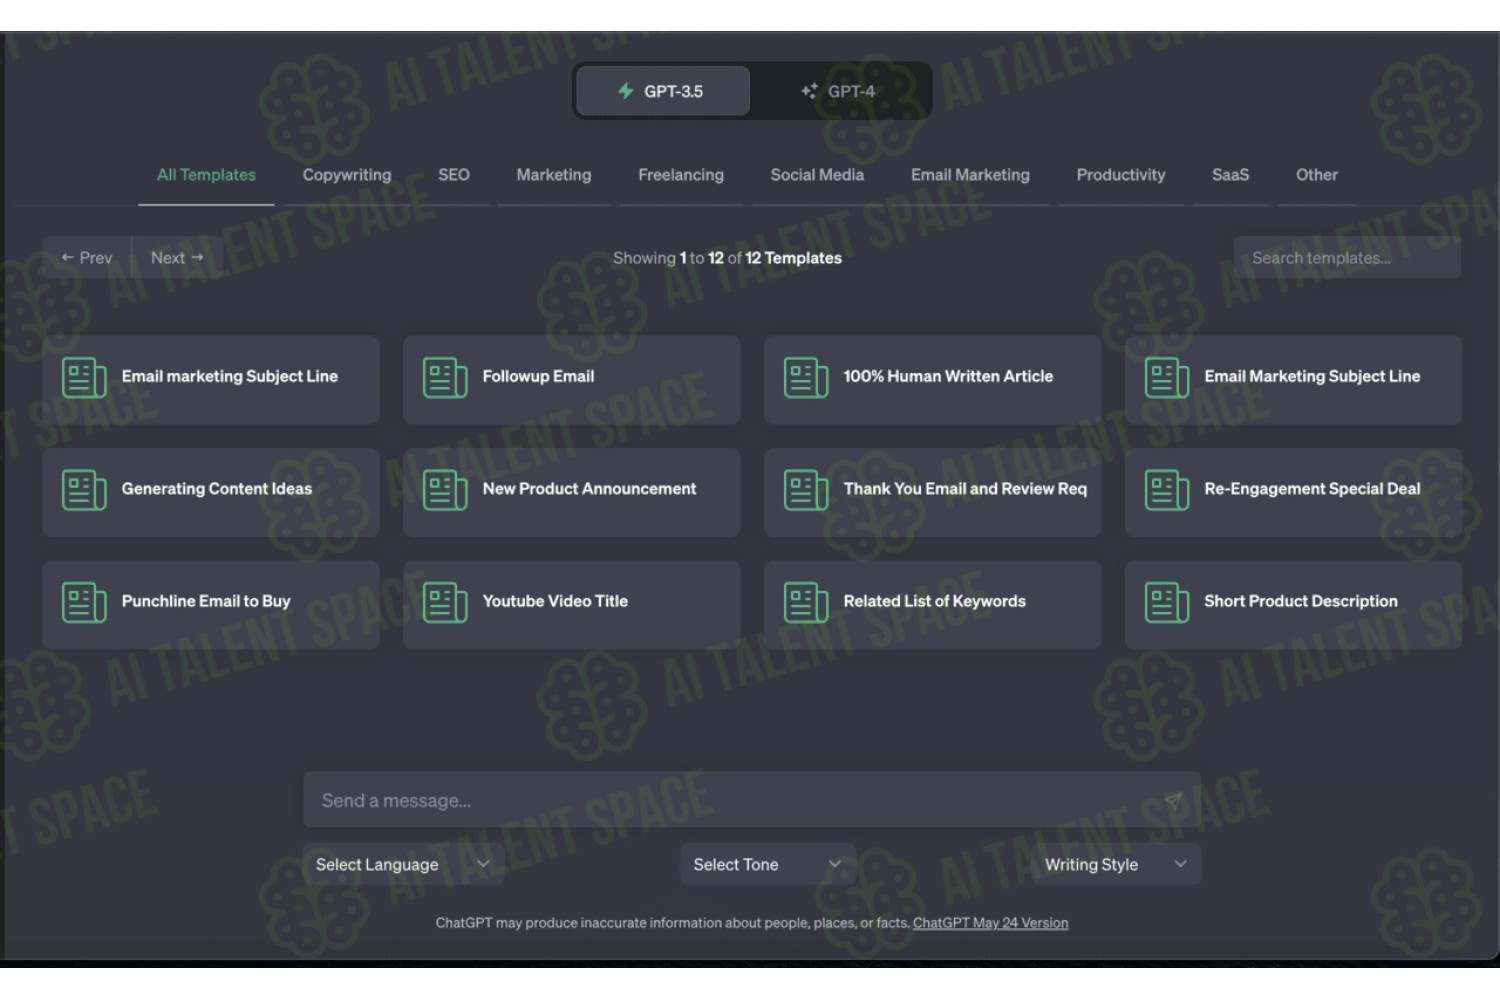Open the SaaS tab
This screenshot has width=1500, height=1000.
(x=1230, y=175)
